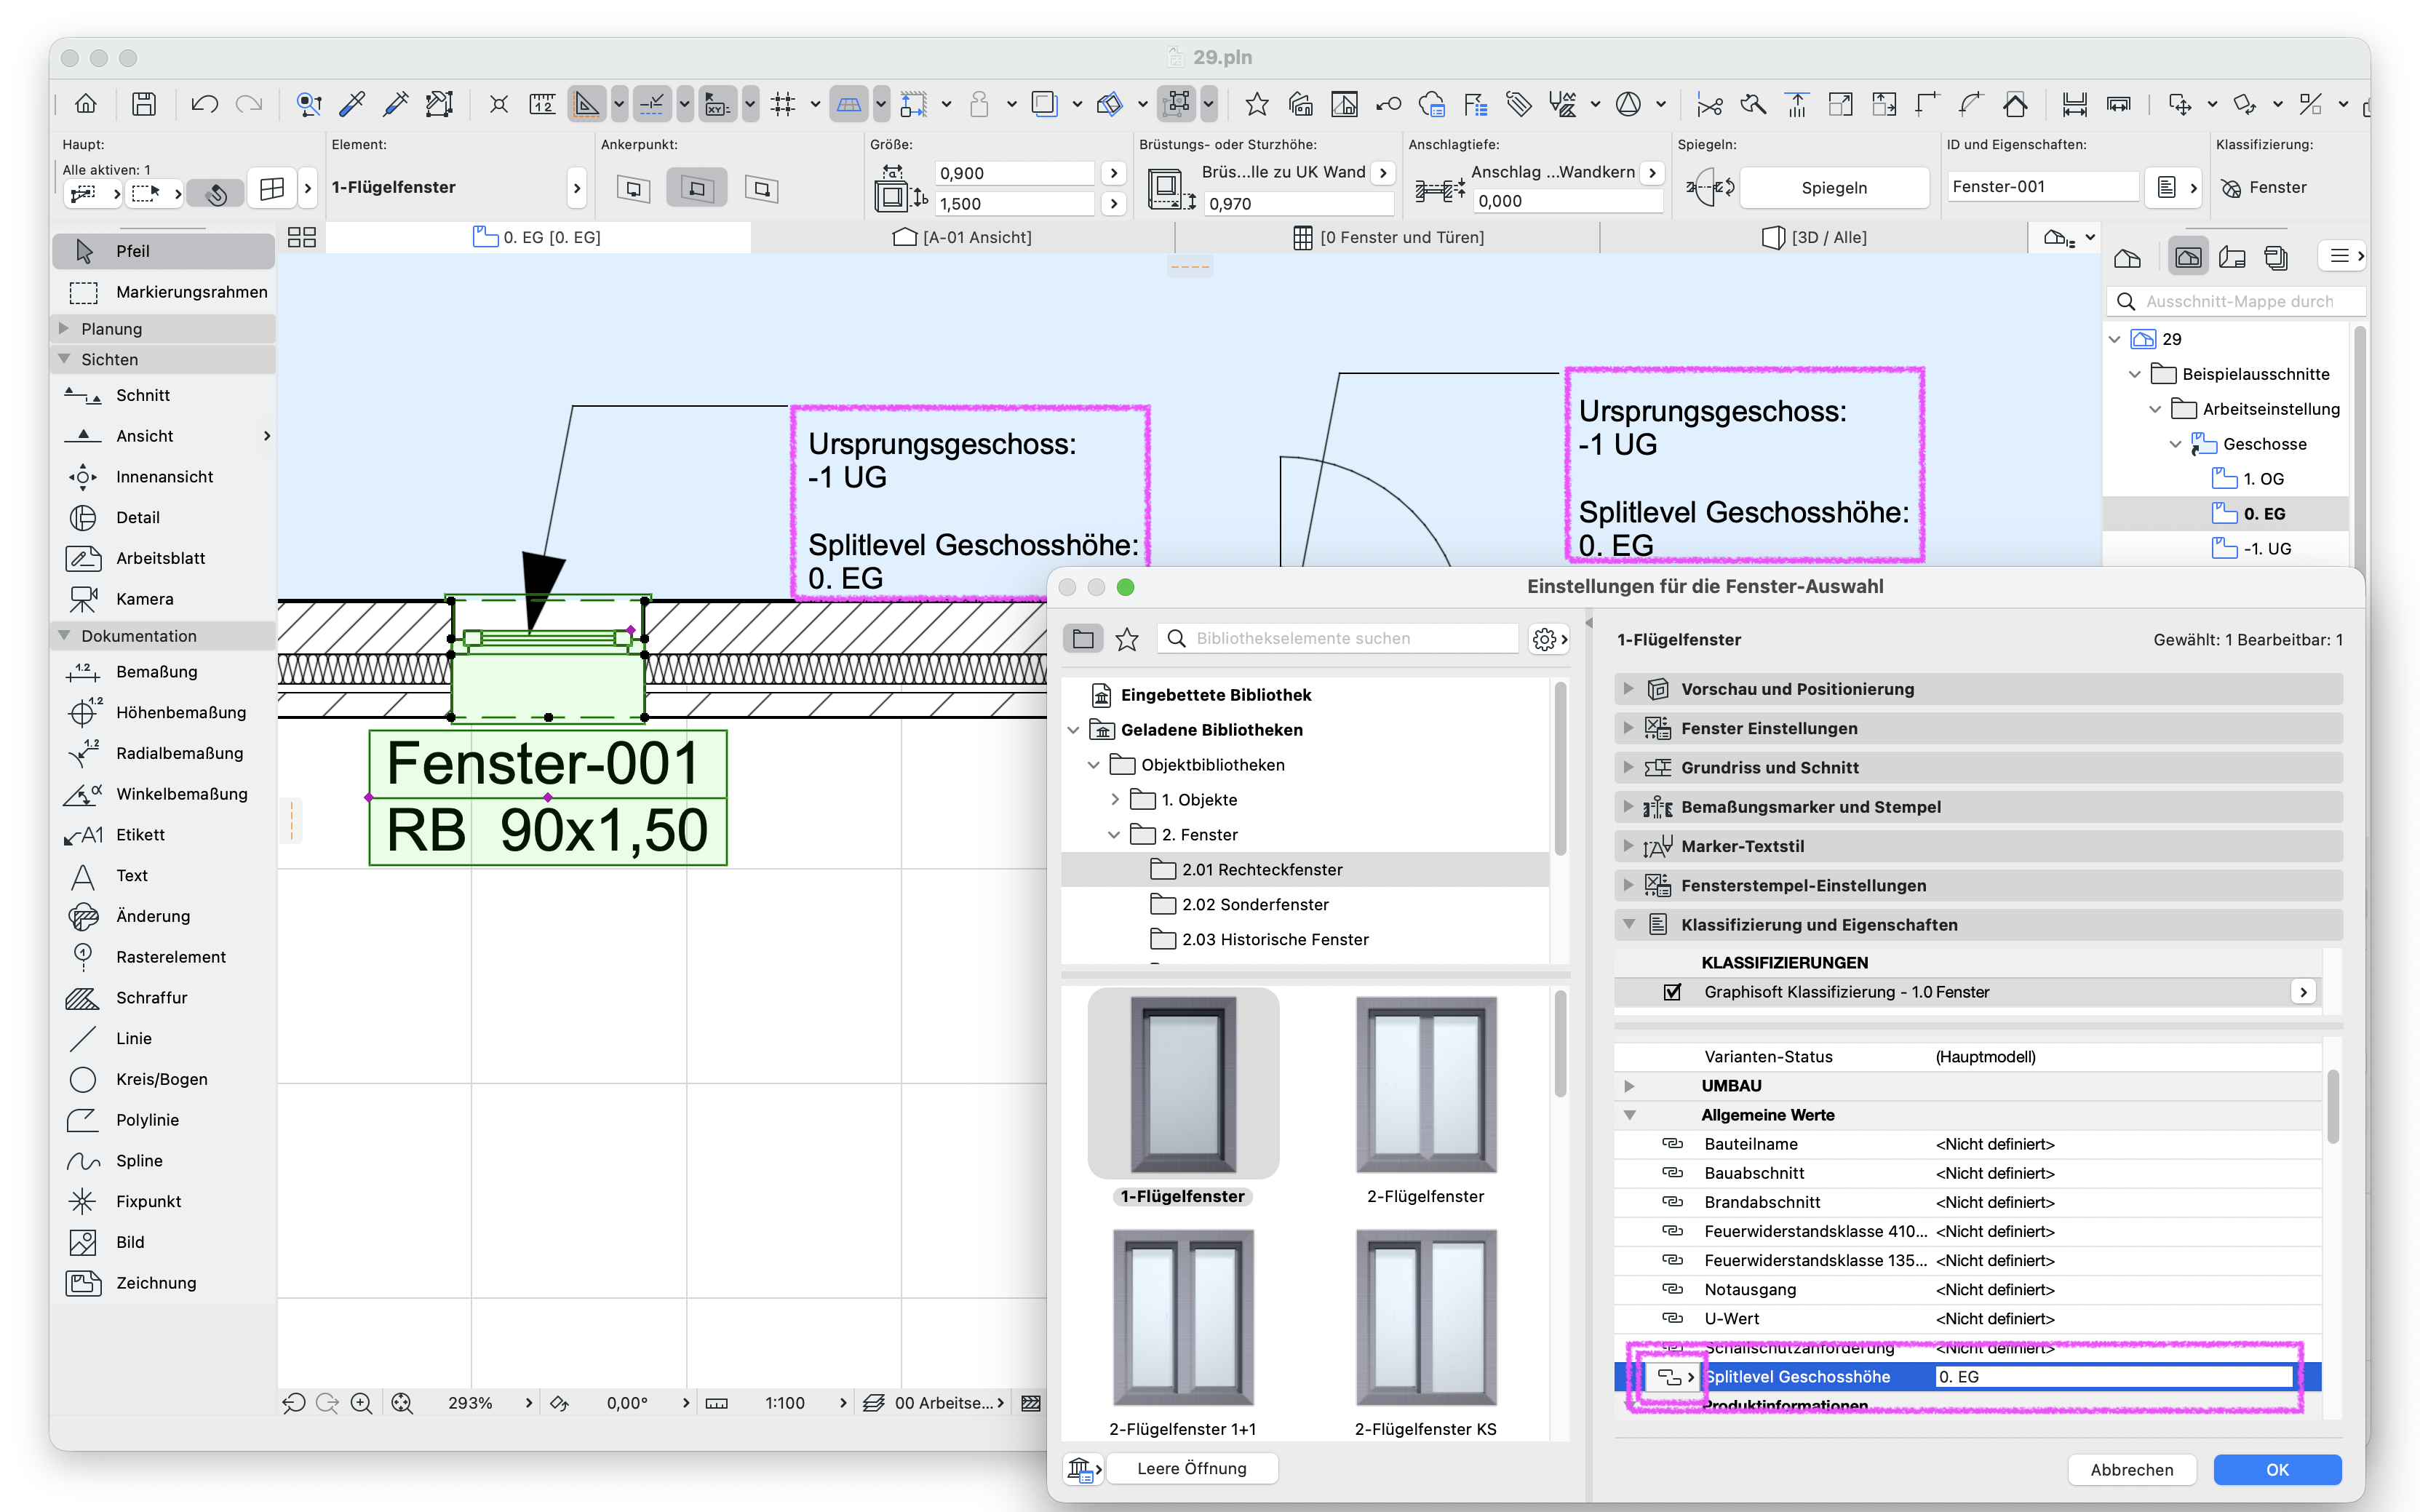Select the middle Ankerpunkt option button
Screen dimensions: 2420x1512
(697, 188)
